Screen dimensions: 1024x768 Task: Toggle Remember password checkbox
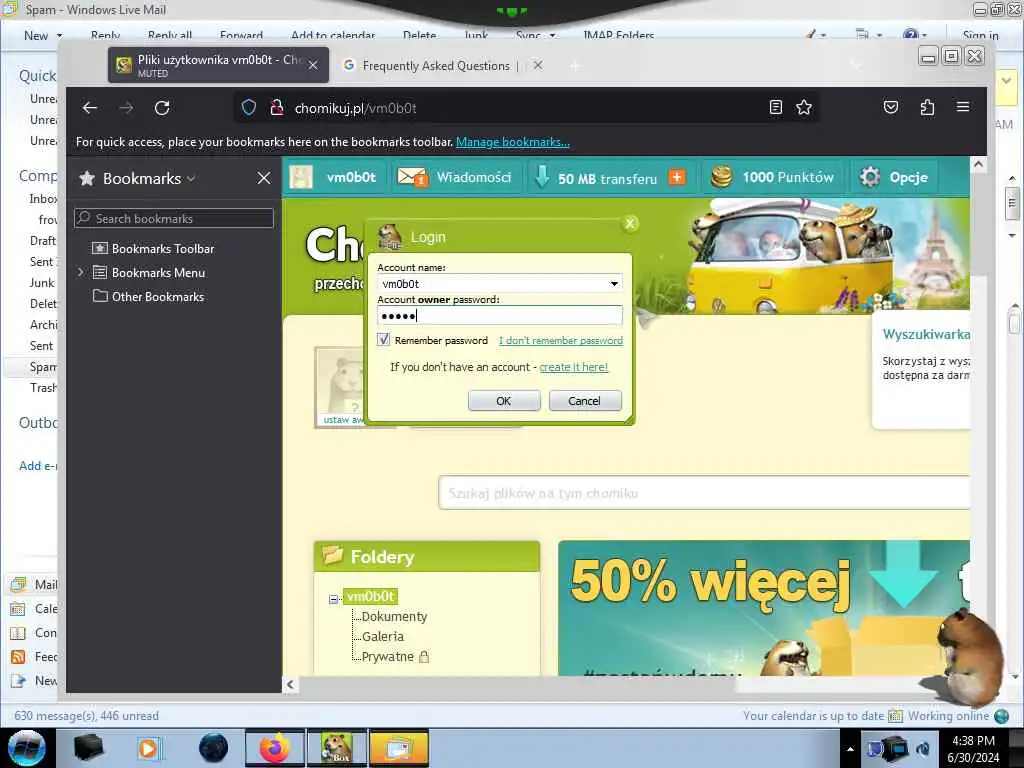pyautogui.click(x=383, y=340)
